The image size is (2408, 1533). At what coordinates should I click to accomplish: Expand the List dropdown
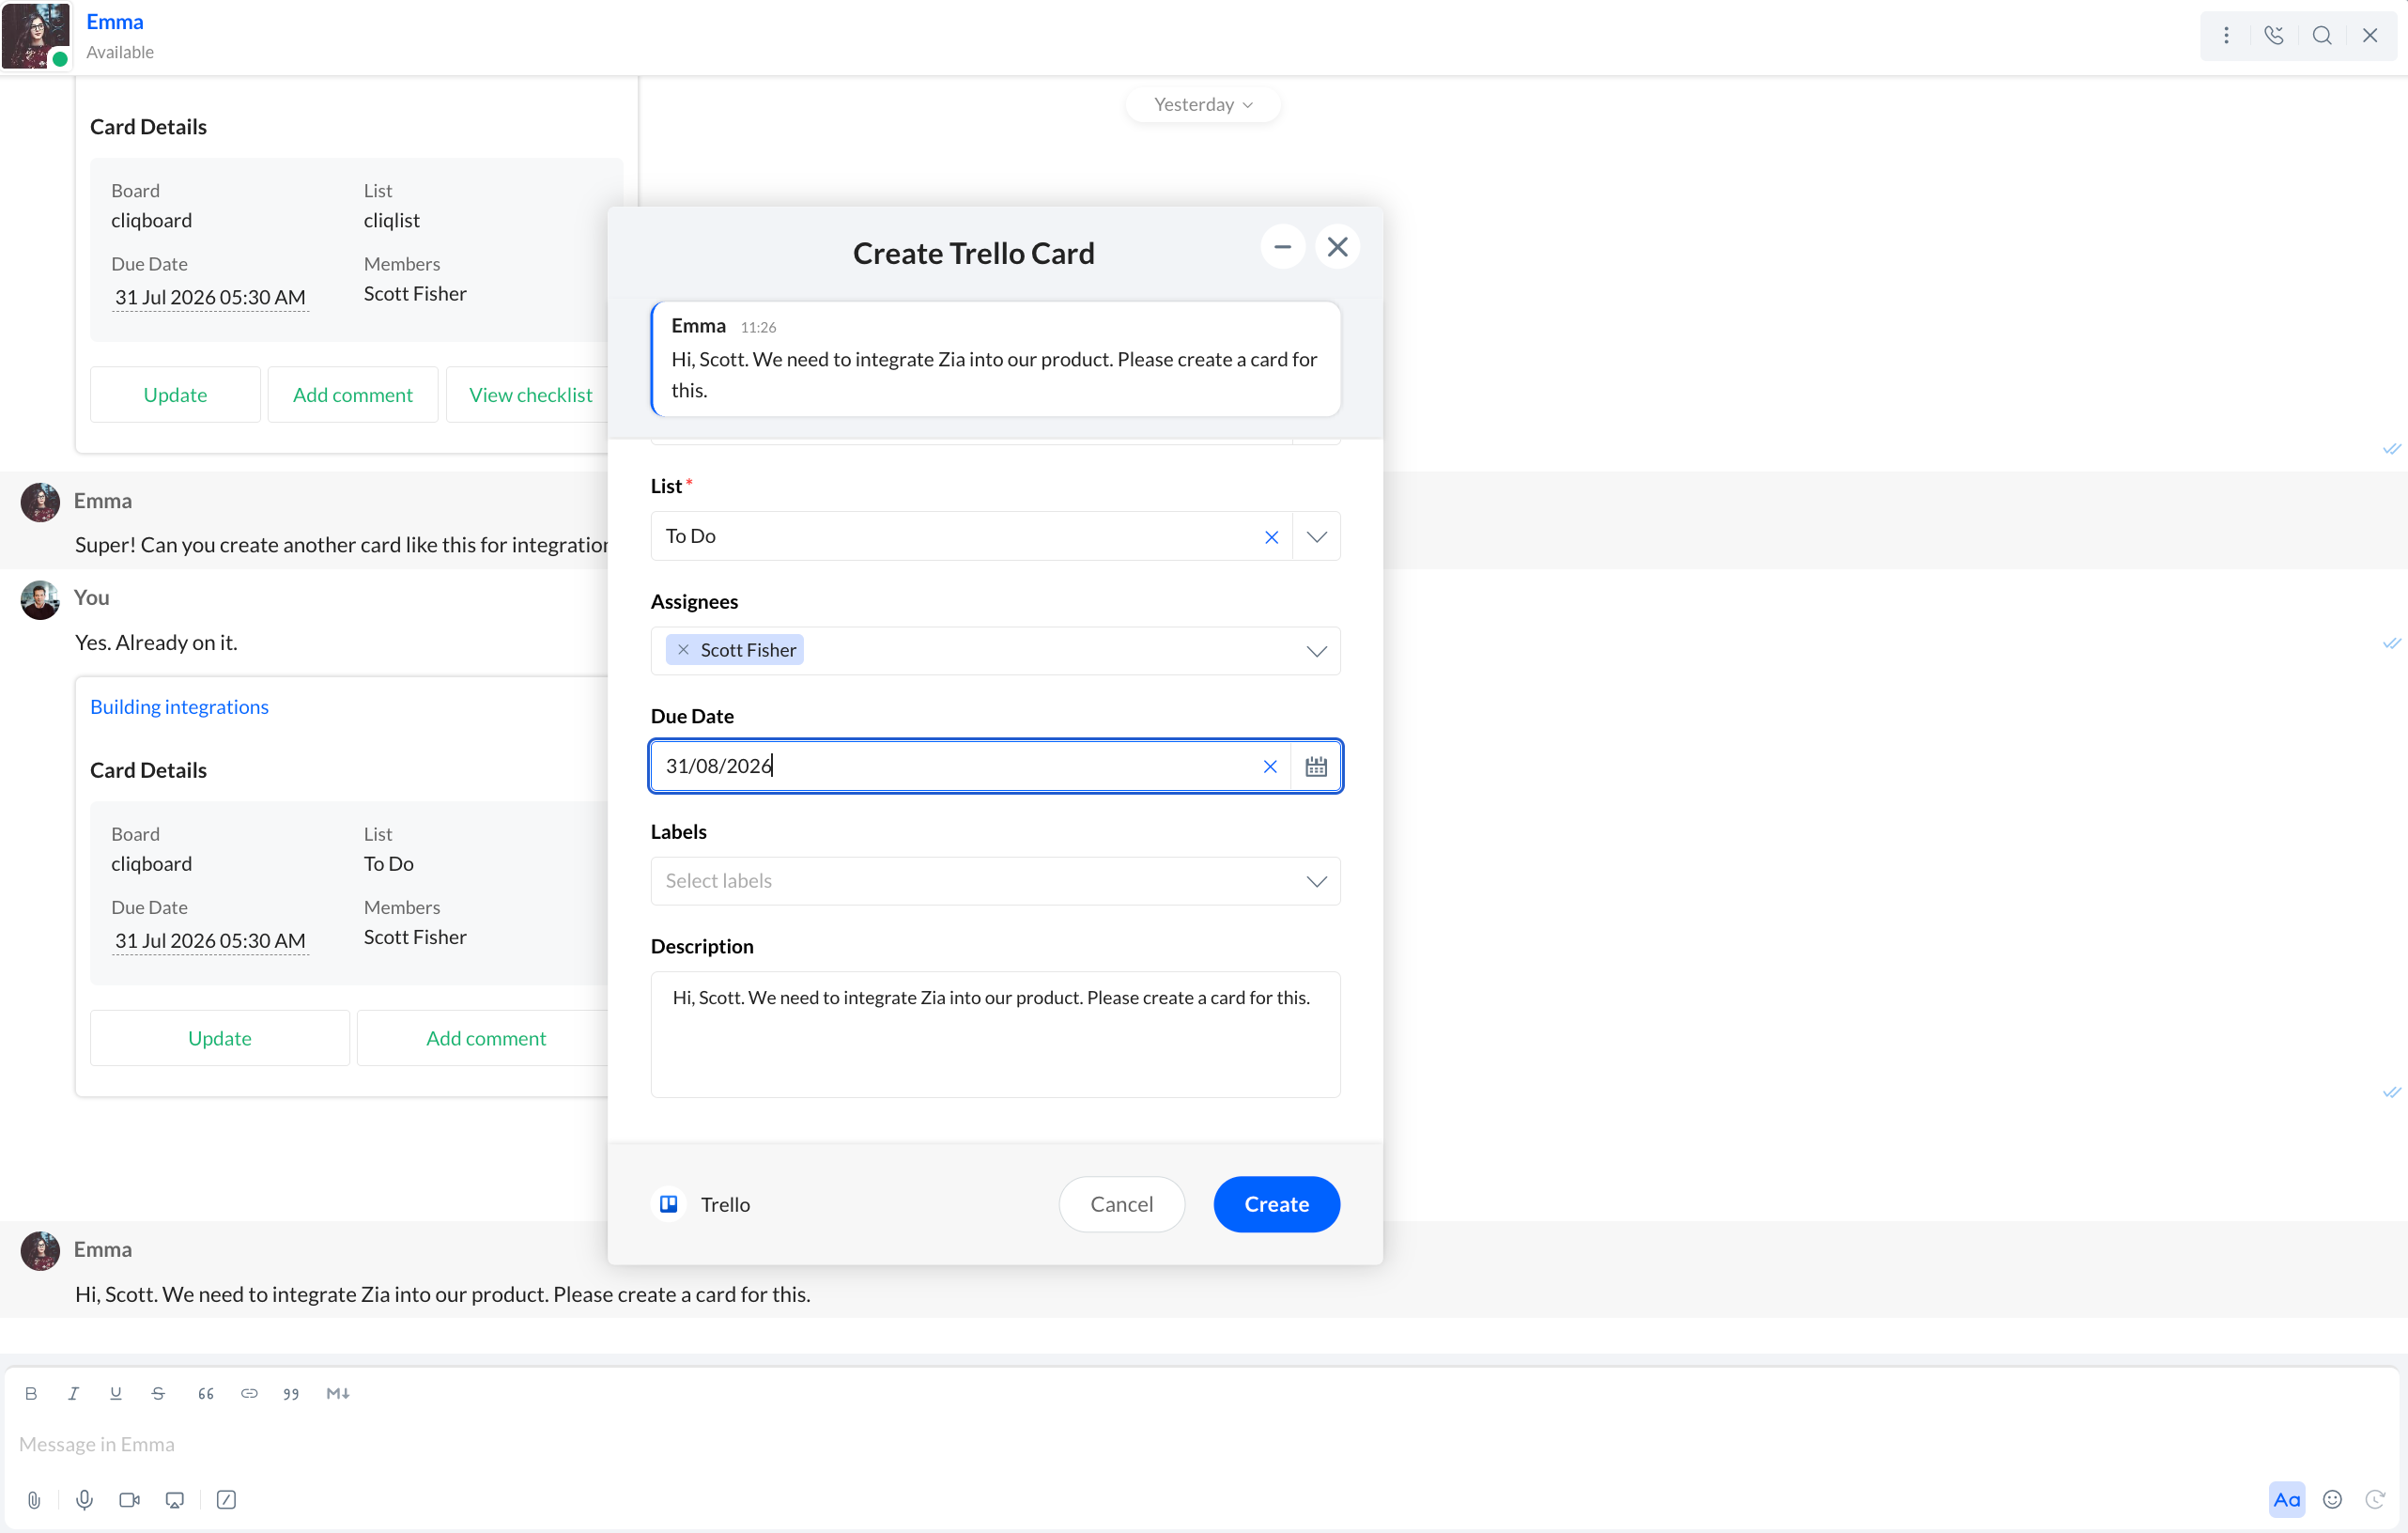(x=1317, y=537)
